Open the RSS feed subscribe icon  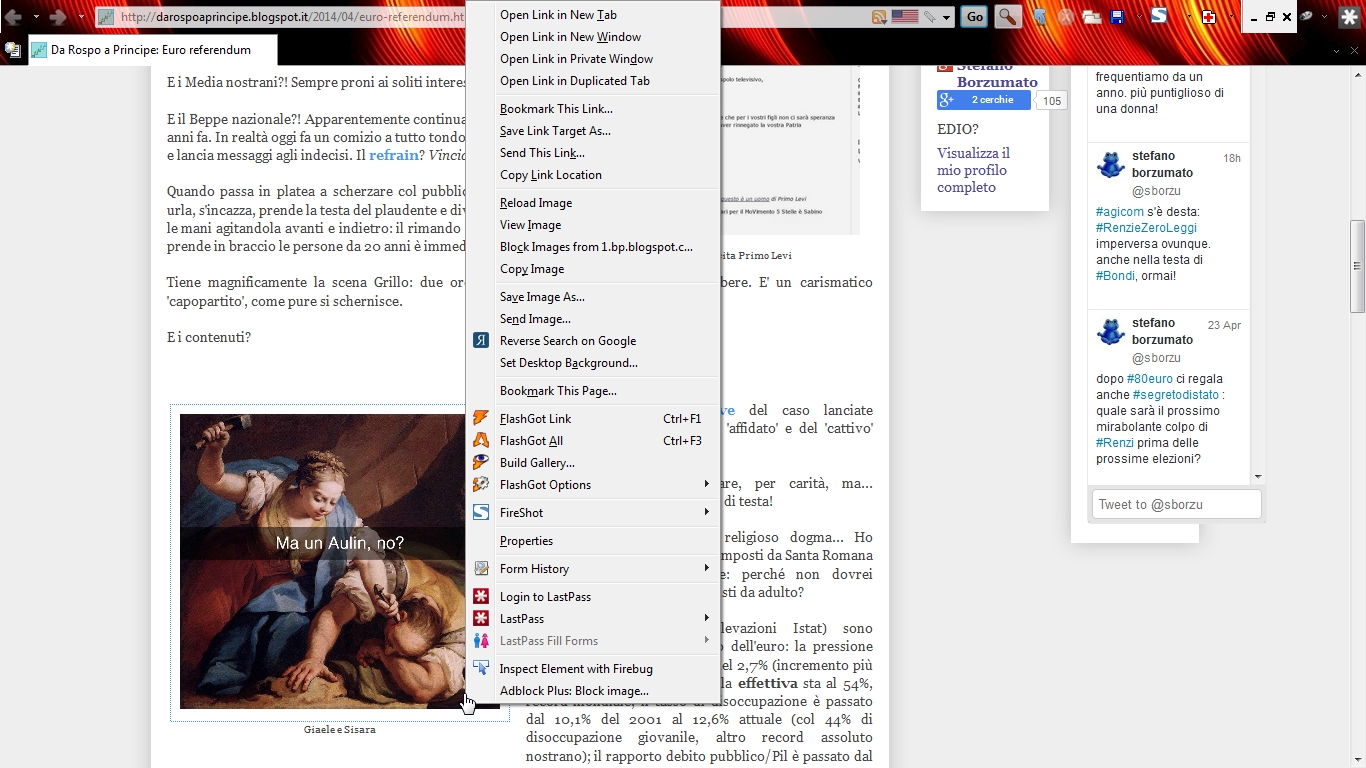[879, 17]
